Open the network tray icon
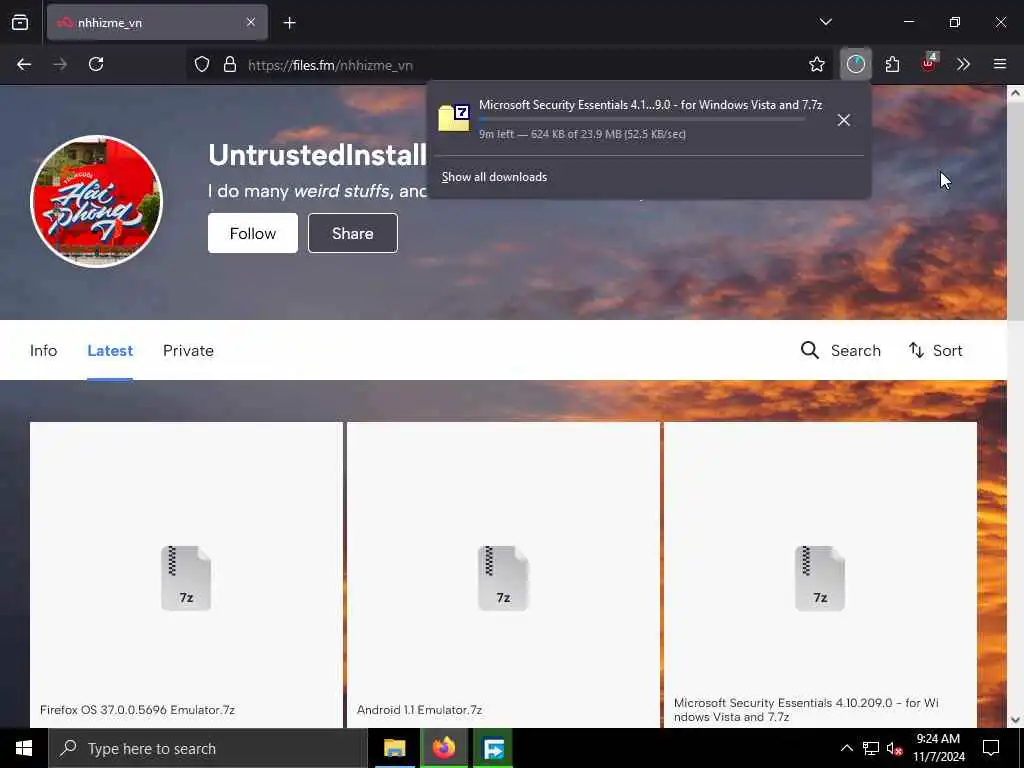Screen dimensions: 1024x768 [x=871, y=748]
